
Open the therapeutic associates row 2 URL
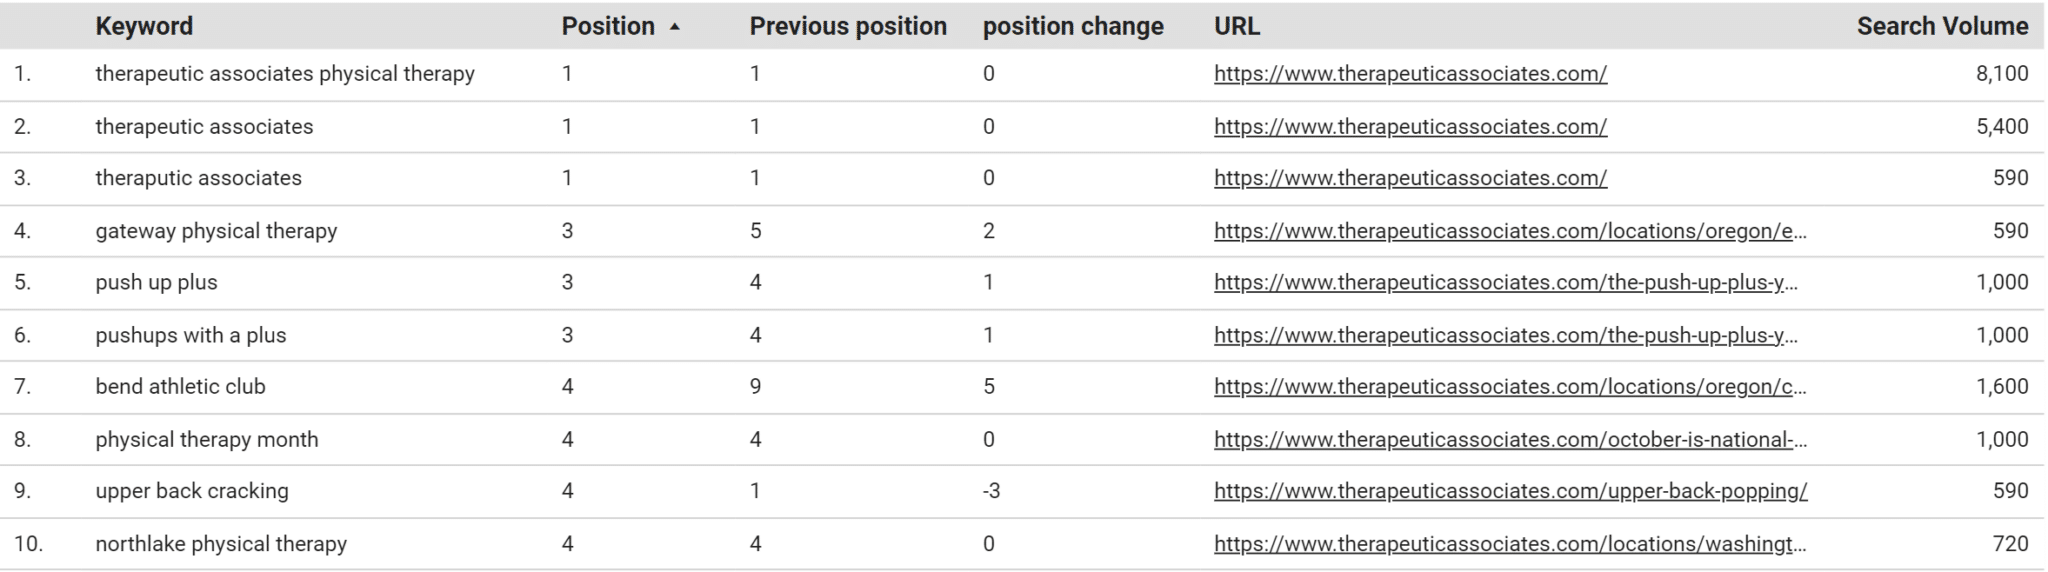click(x=1410, y=127)
